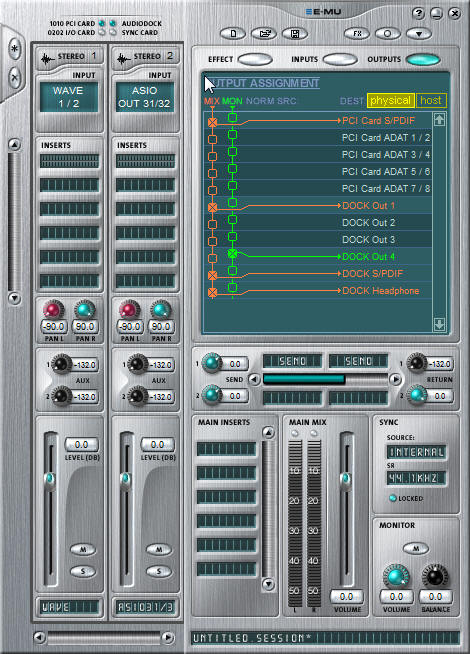Screen dimensions: 470x654
Task: Switch to the INPUTS view
Action: point(340,60)
